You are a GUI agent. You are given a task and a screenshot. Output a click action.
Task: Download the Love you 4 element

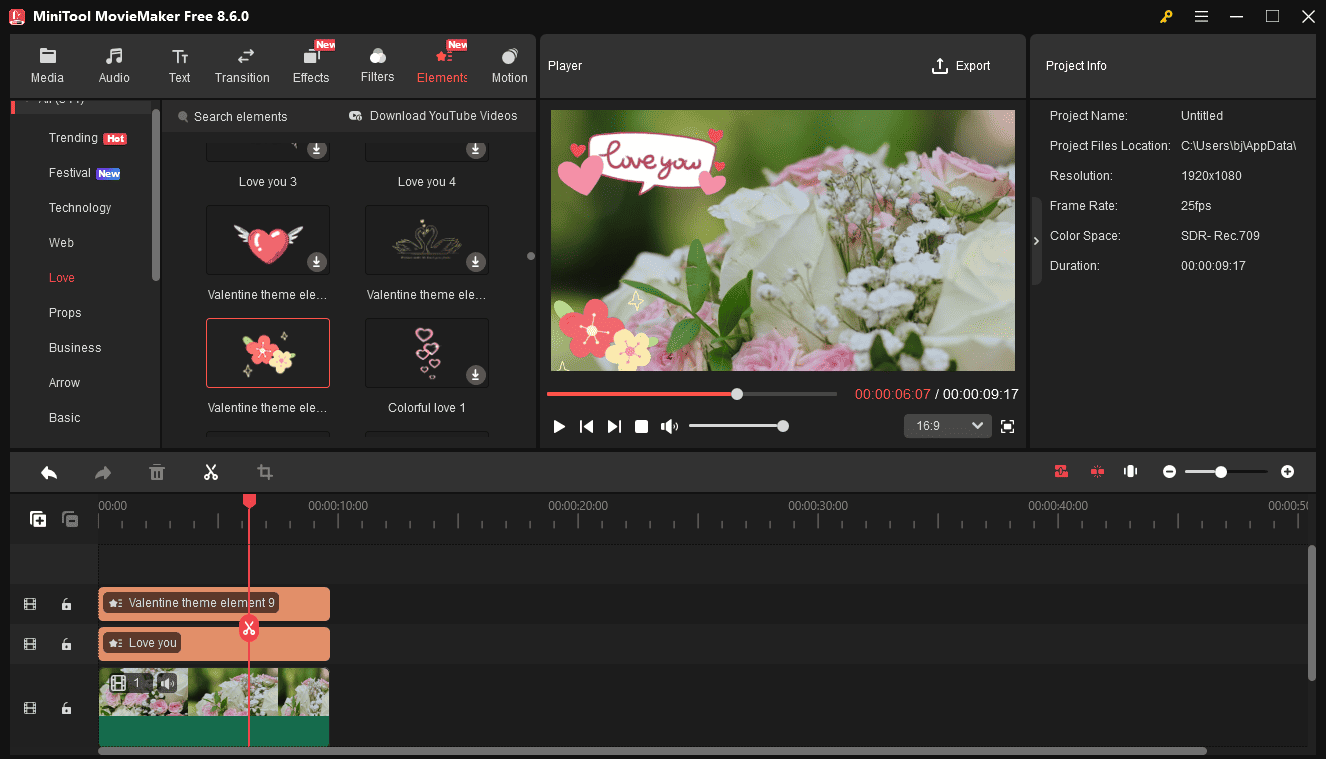pos(476,149)
